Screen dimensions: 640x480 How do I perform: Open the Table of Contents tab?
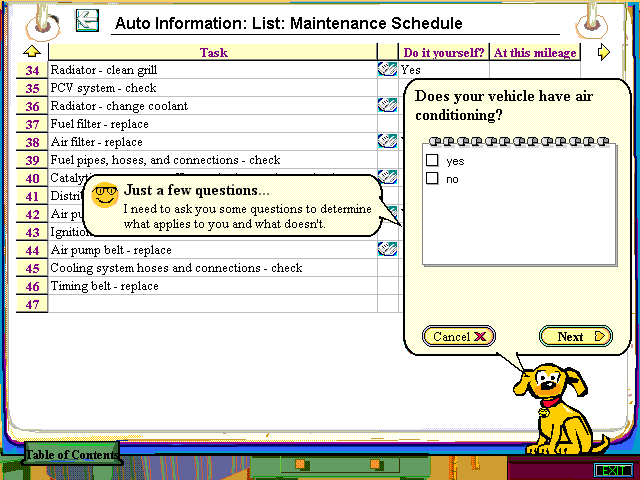pyautogui.click(x=72, y=454)
